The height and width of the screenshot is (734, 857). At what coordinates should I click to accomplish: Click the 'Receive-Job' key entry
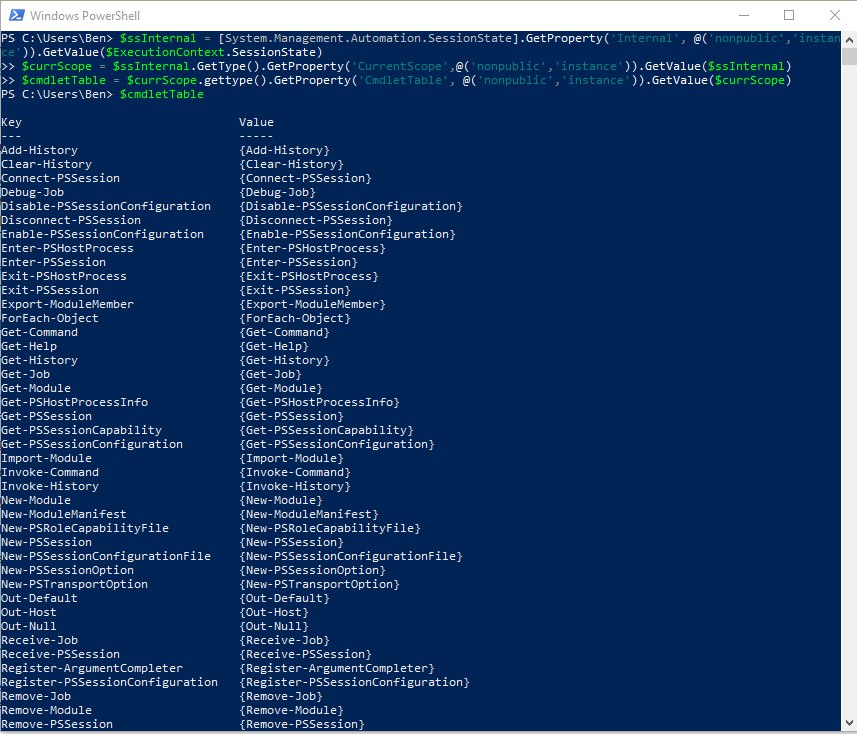39,640
